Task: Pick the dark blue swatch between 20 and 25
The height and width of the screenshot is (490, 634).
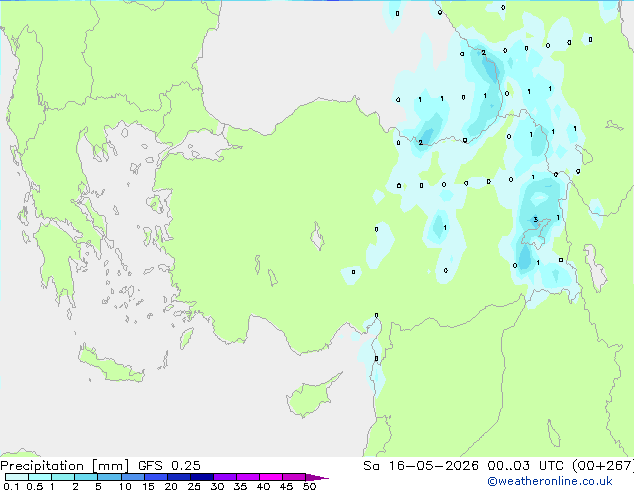Action: point(178,477)
